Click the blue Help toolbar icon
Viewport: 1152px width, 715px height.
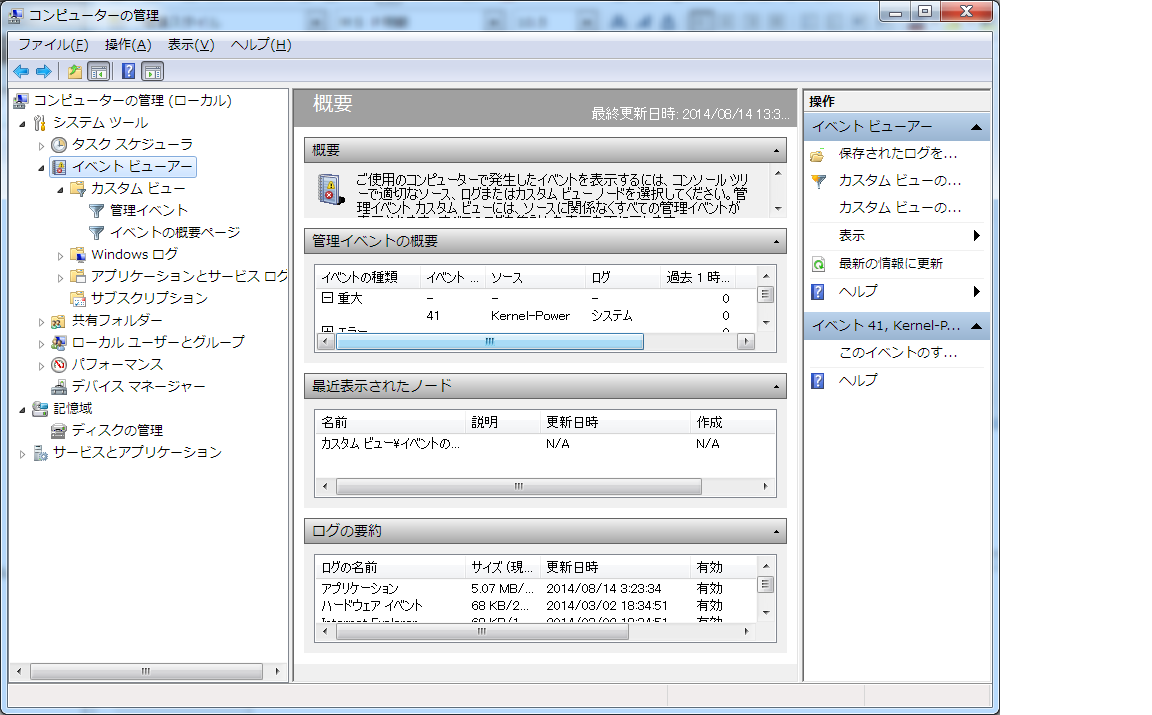tap(129, 71)
